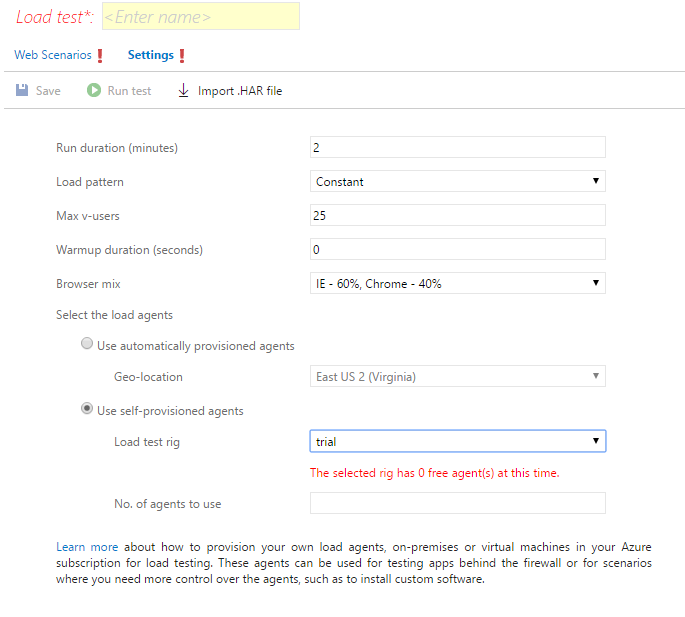
Task: Click the Load pattern label
Action: click(x=90, y=182)
